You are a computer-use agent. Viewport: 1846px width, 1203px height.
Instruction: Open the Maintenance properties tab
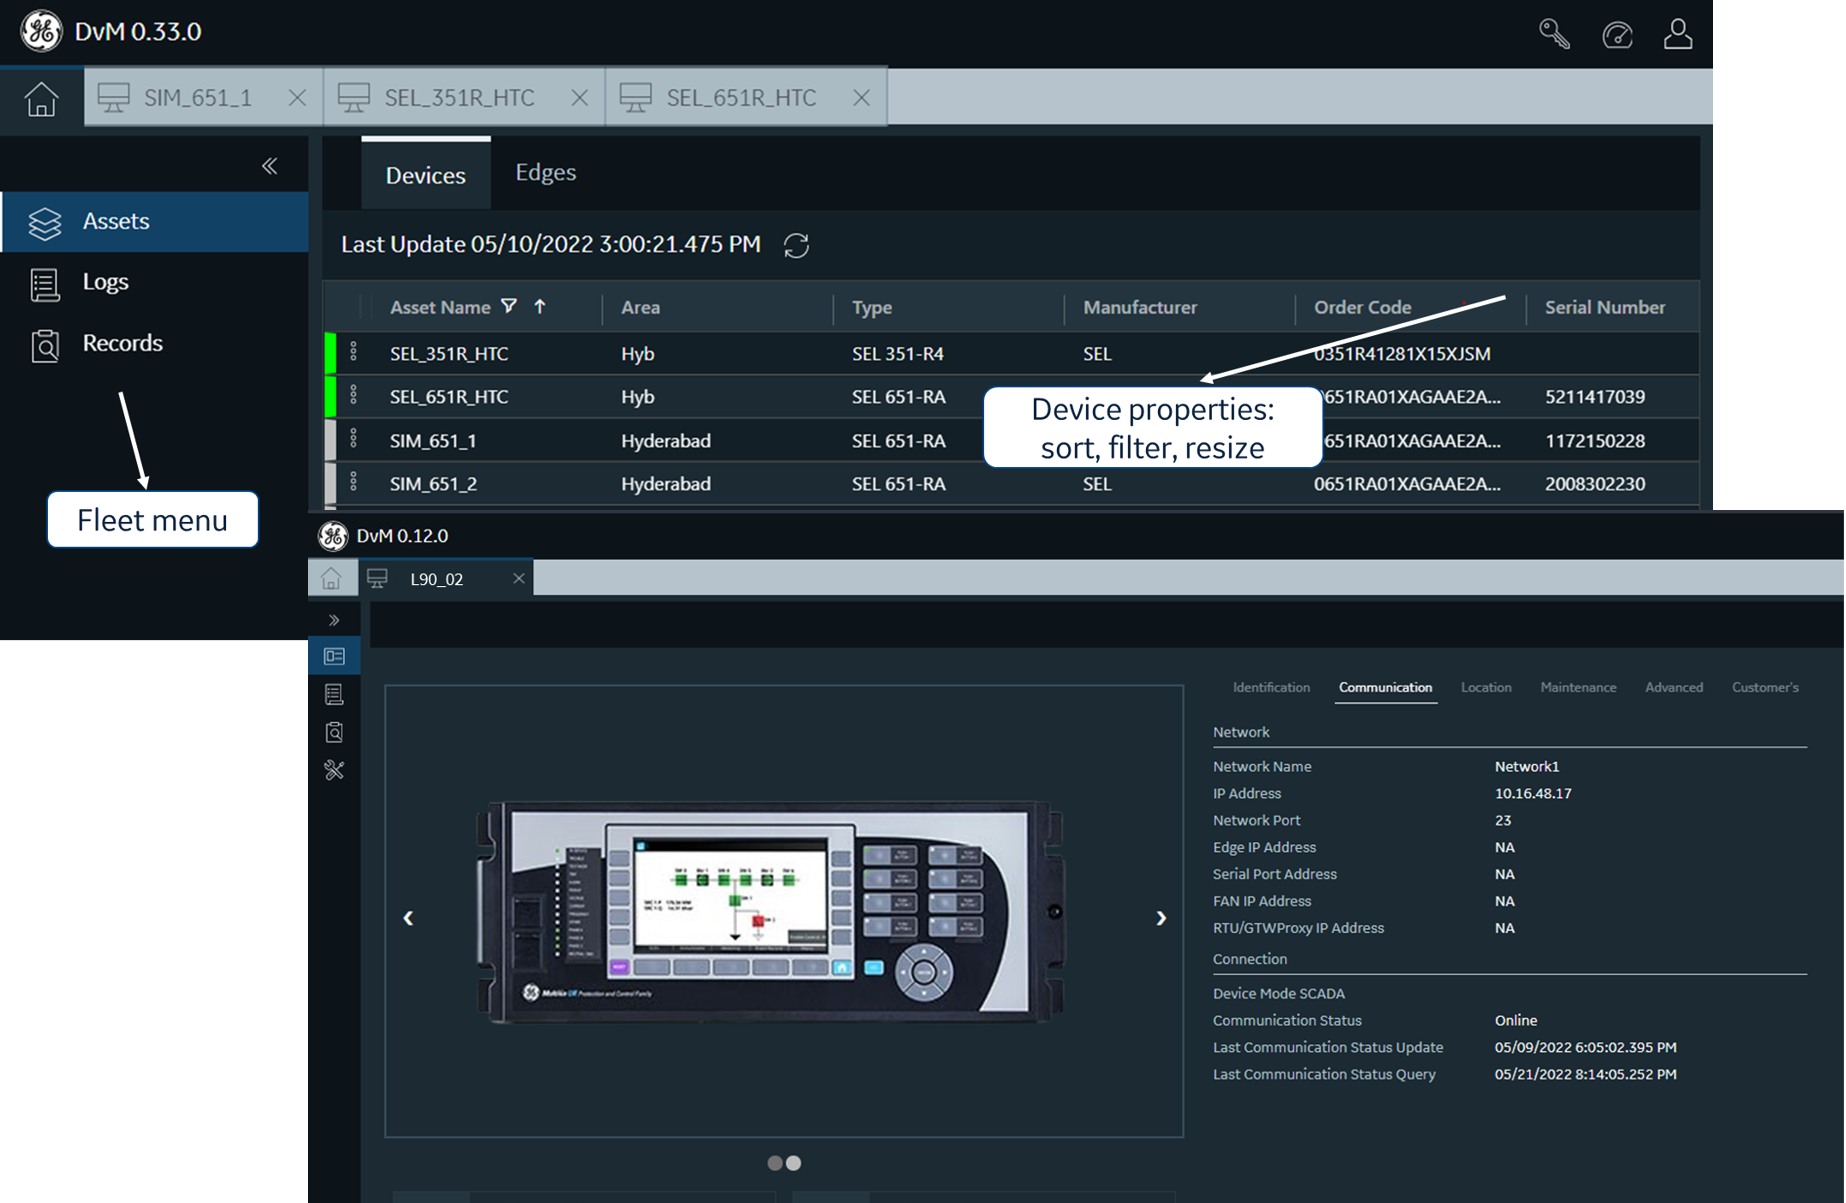(x=1578, y=688)
